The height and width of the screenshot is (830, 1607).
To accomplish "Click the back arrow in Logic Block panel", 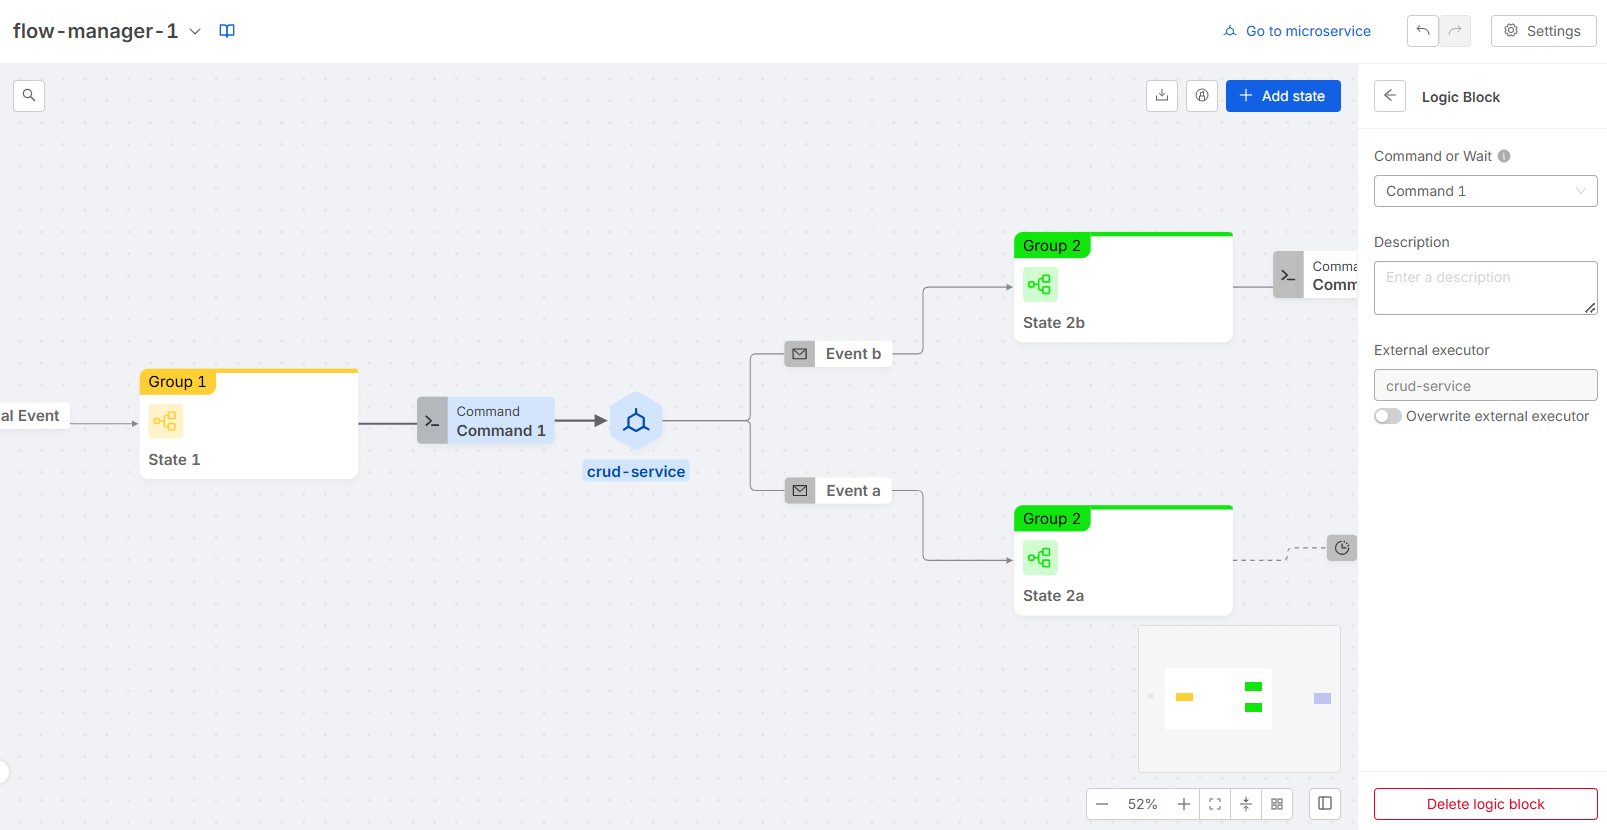I will pos(1390,96).
